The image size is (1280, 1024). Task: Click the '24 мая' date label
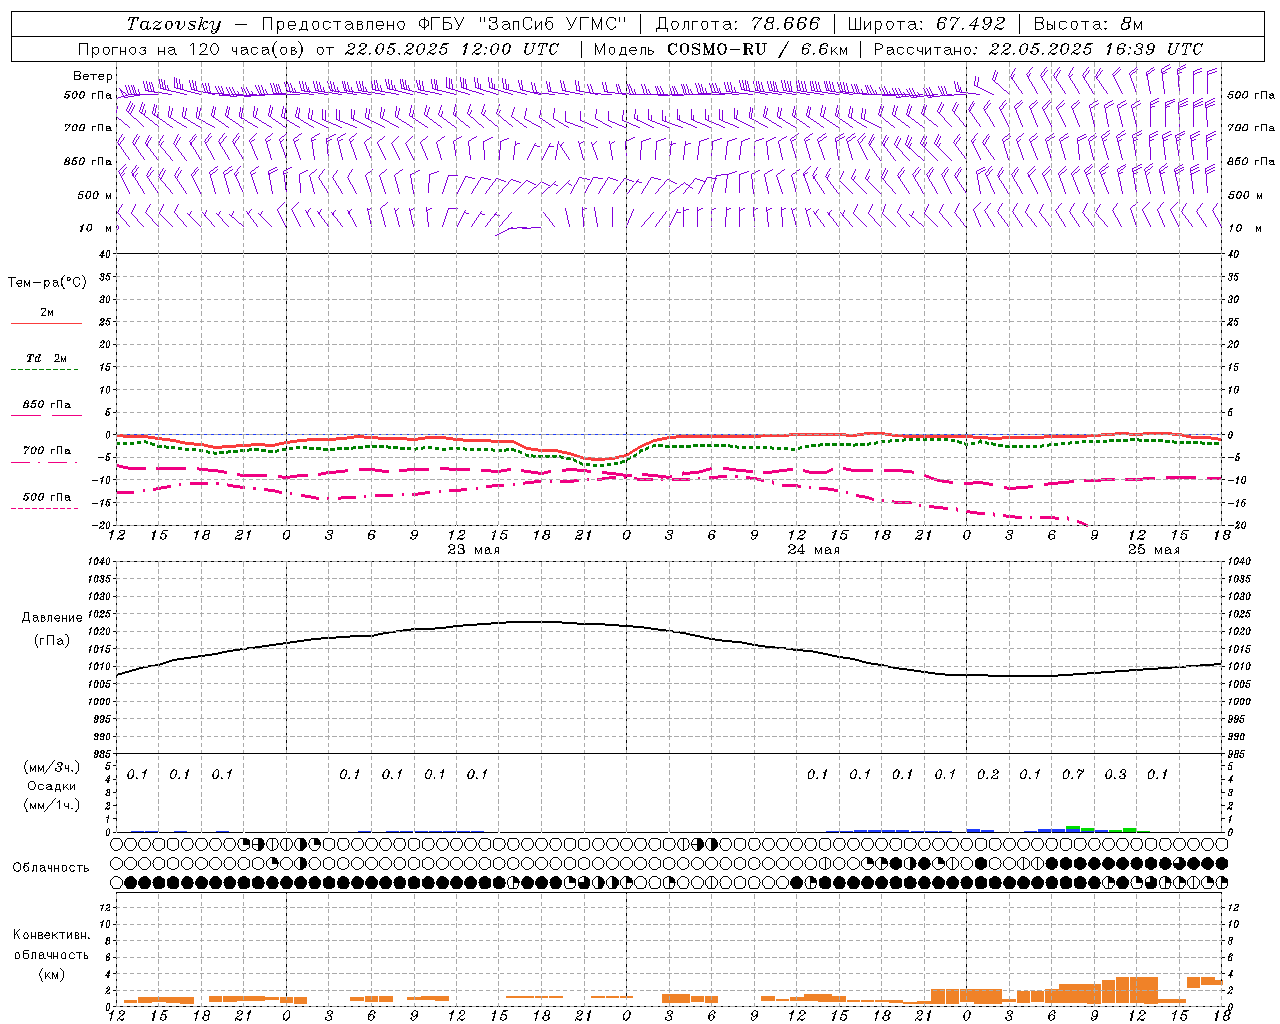point(814,550)
